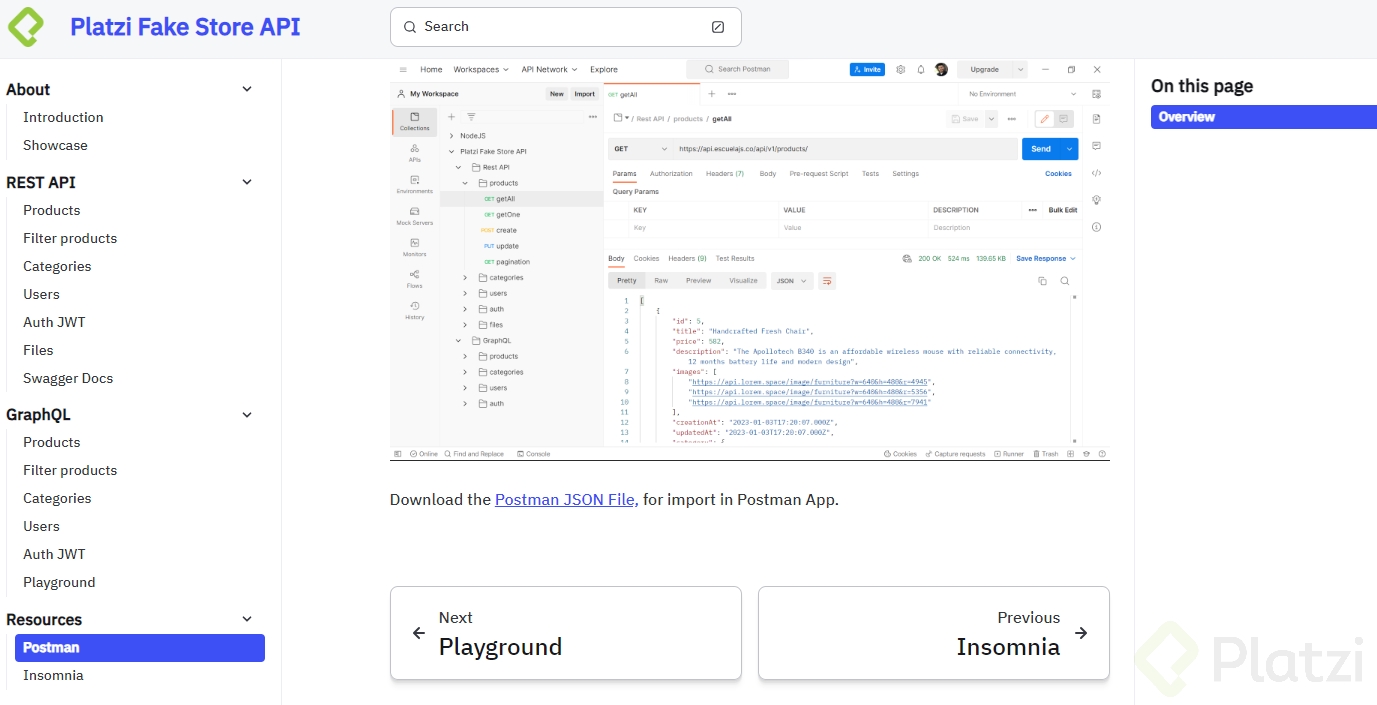Open the Swagger Docs page

point(68,378)
